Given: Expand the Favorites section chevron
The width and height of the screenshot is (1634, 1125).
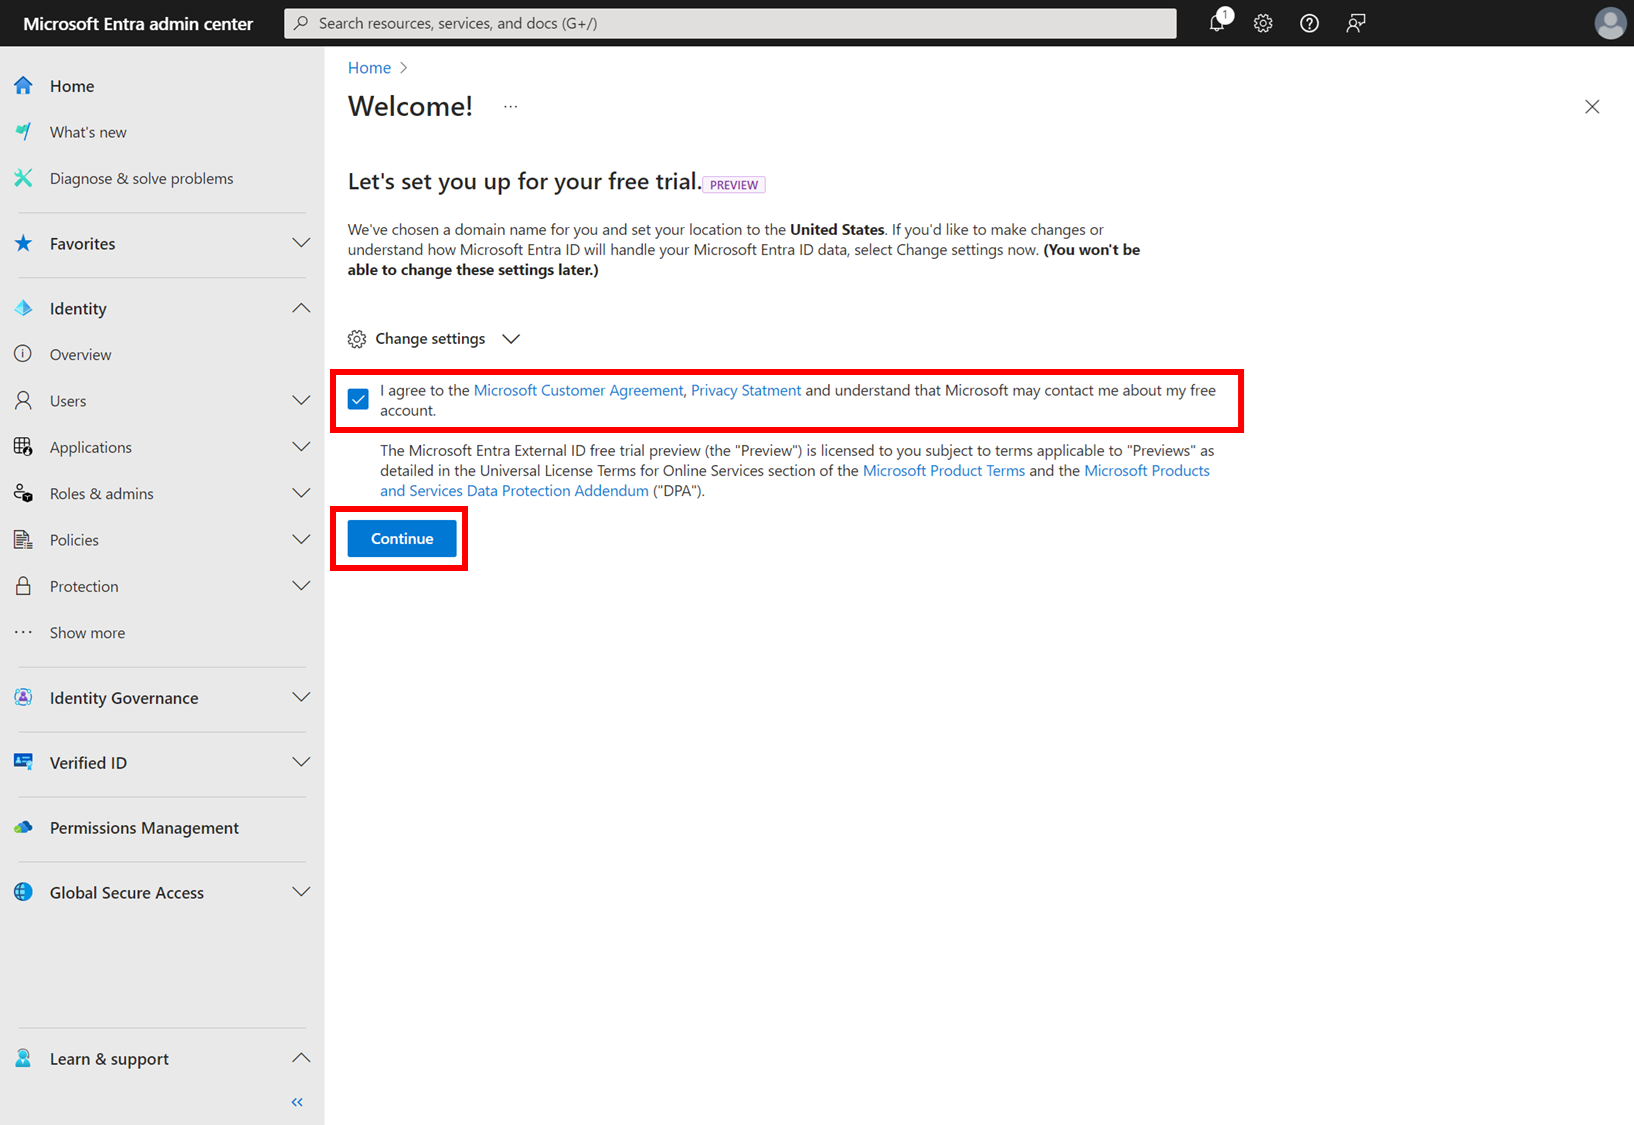Looking at the screenshot, I should coord(301,243).
